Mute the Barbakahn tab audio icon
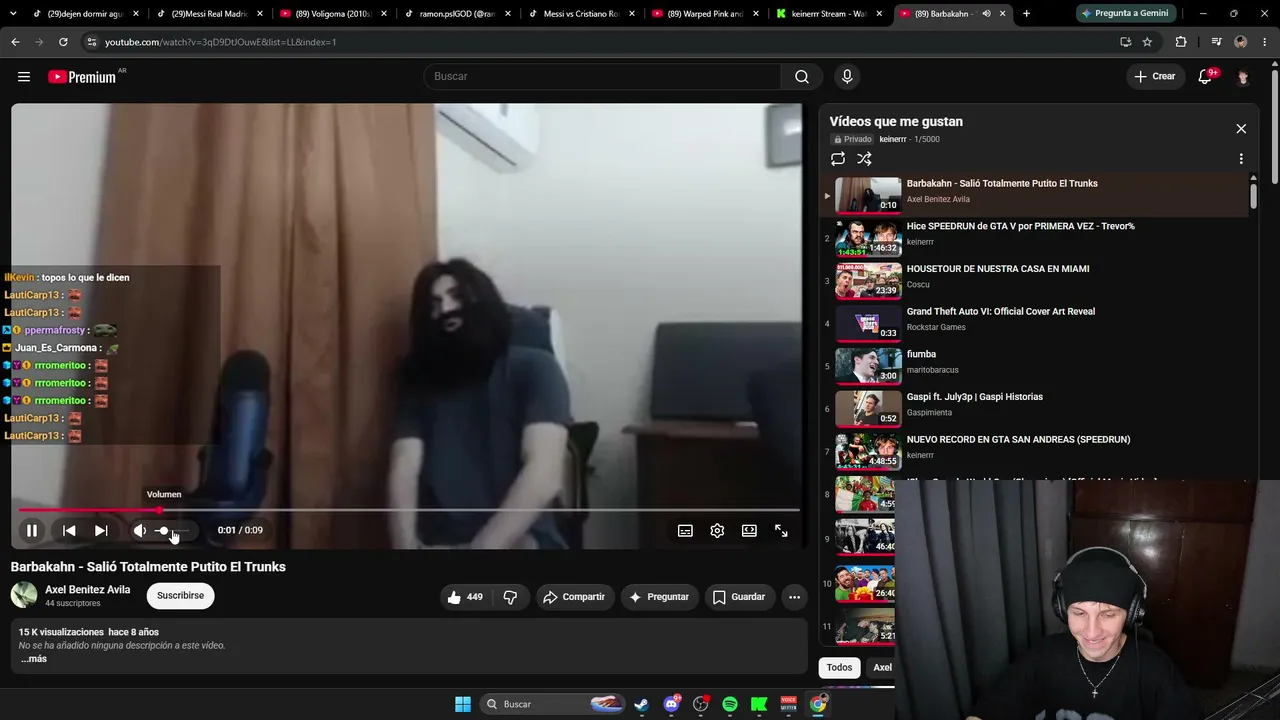The width and height of the screenshot is (1280, 720). pyautogui.click(x=986, y=14)
